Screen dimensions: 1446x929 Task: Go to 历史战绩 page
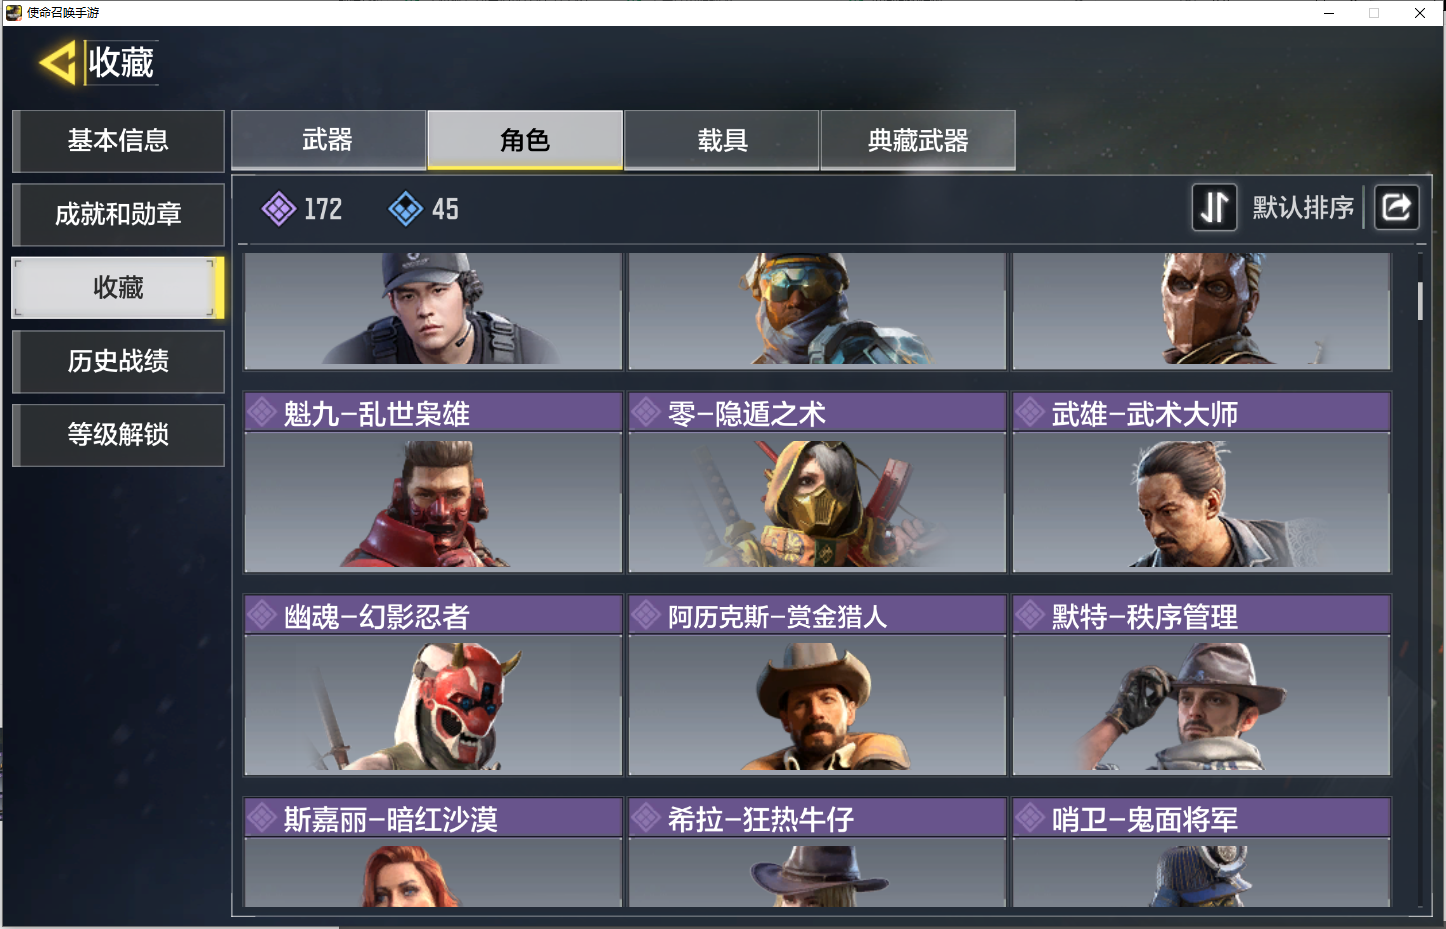(x=118, y=361)
